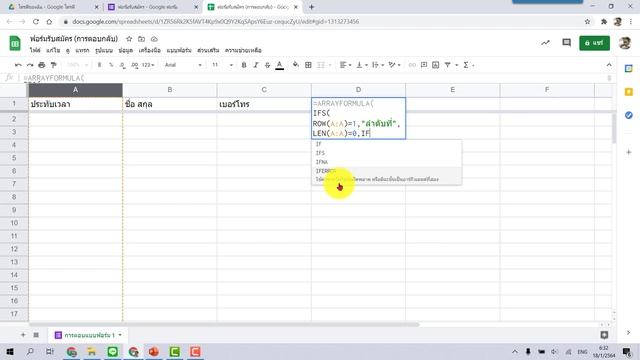Open the all sheets list icon
The width and height of the screenshot is (640, 360).
click(x=36, y=335)
